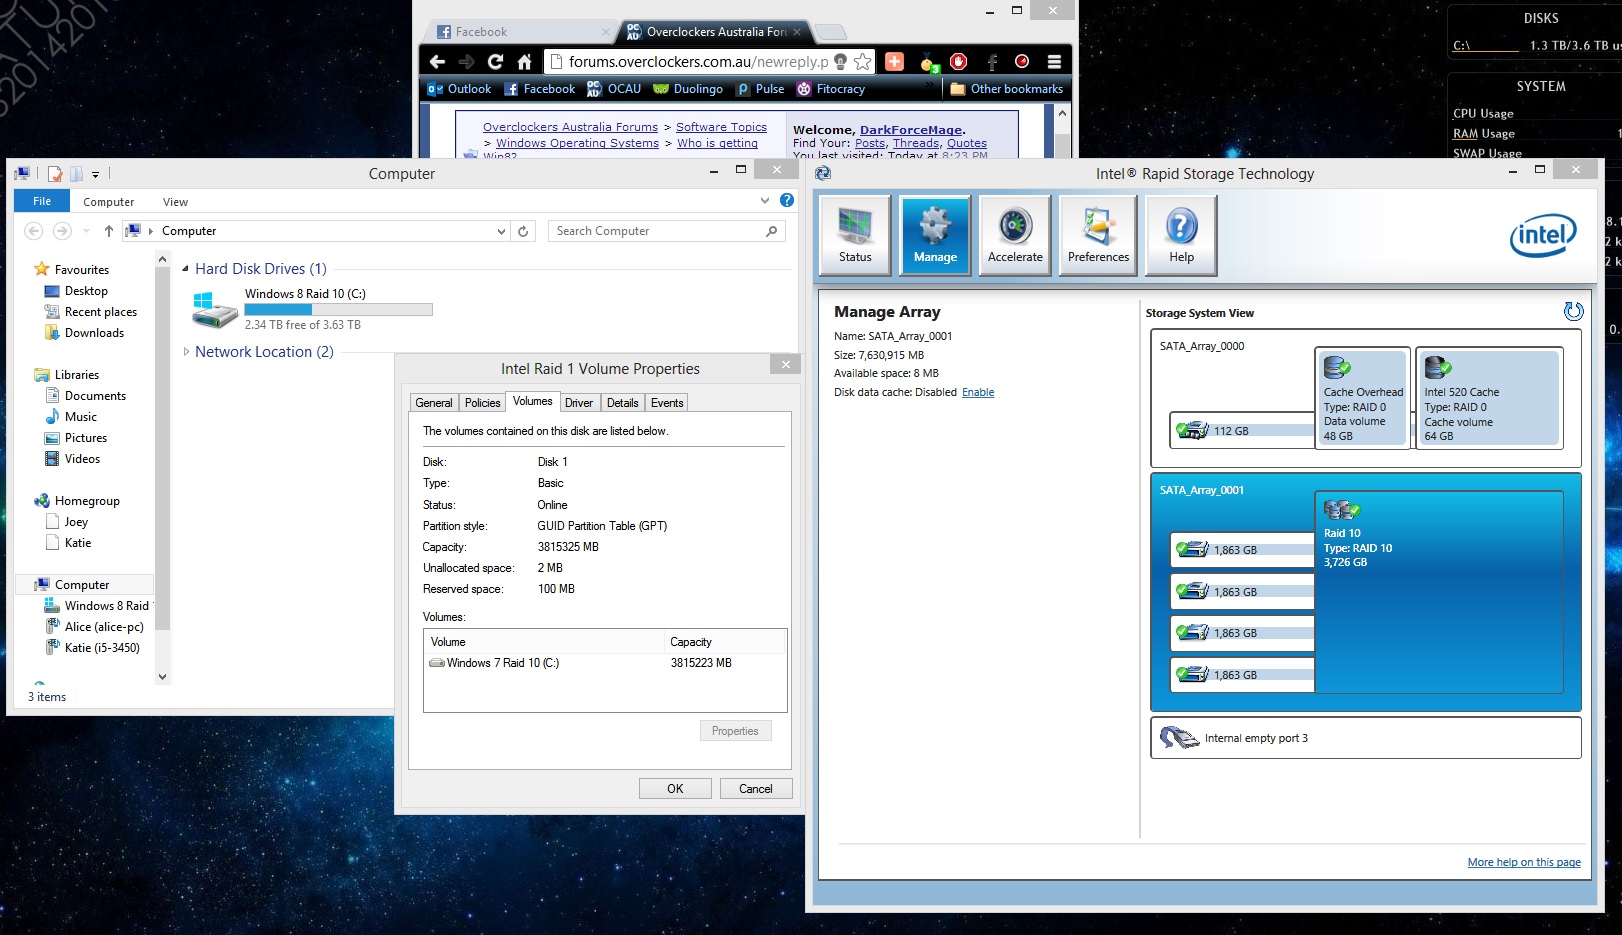Open Explorer help question mark icon
This screenshot has width=1622, height=935.
pyautogui.click(x=787, y=200)
